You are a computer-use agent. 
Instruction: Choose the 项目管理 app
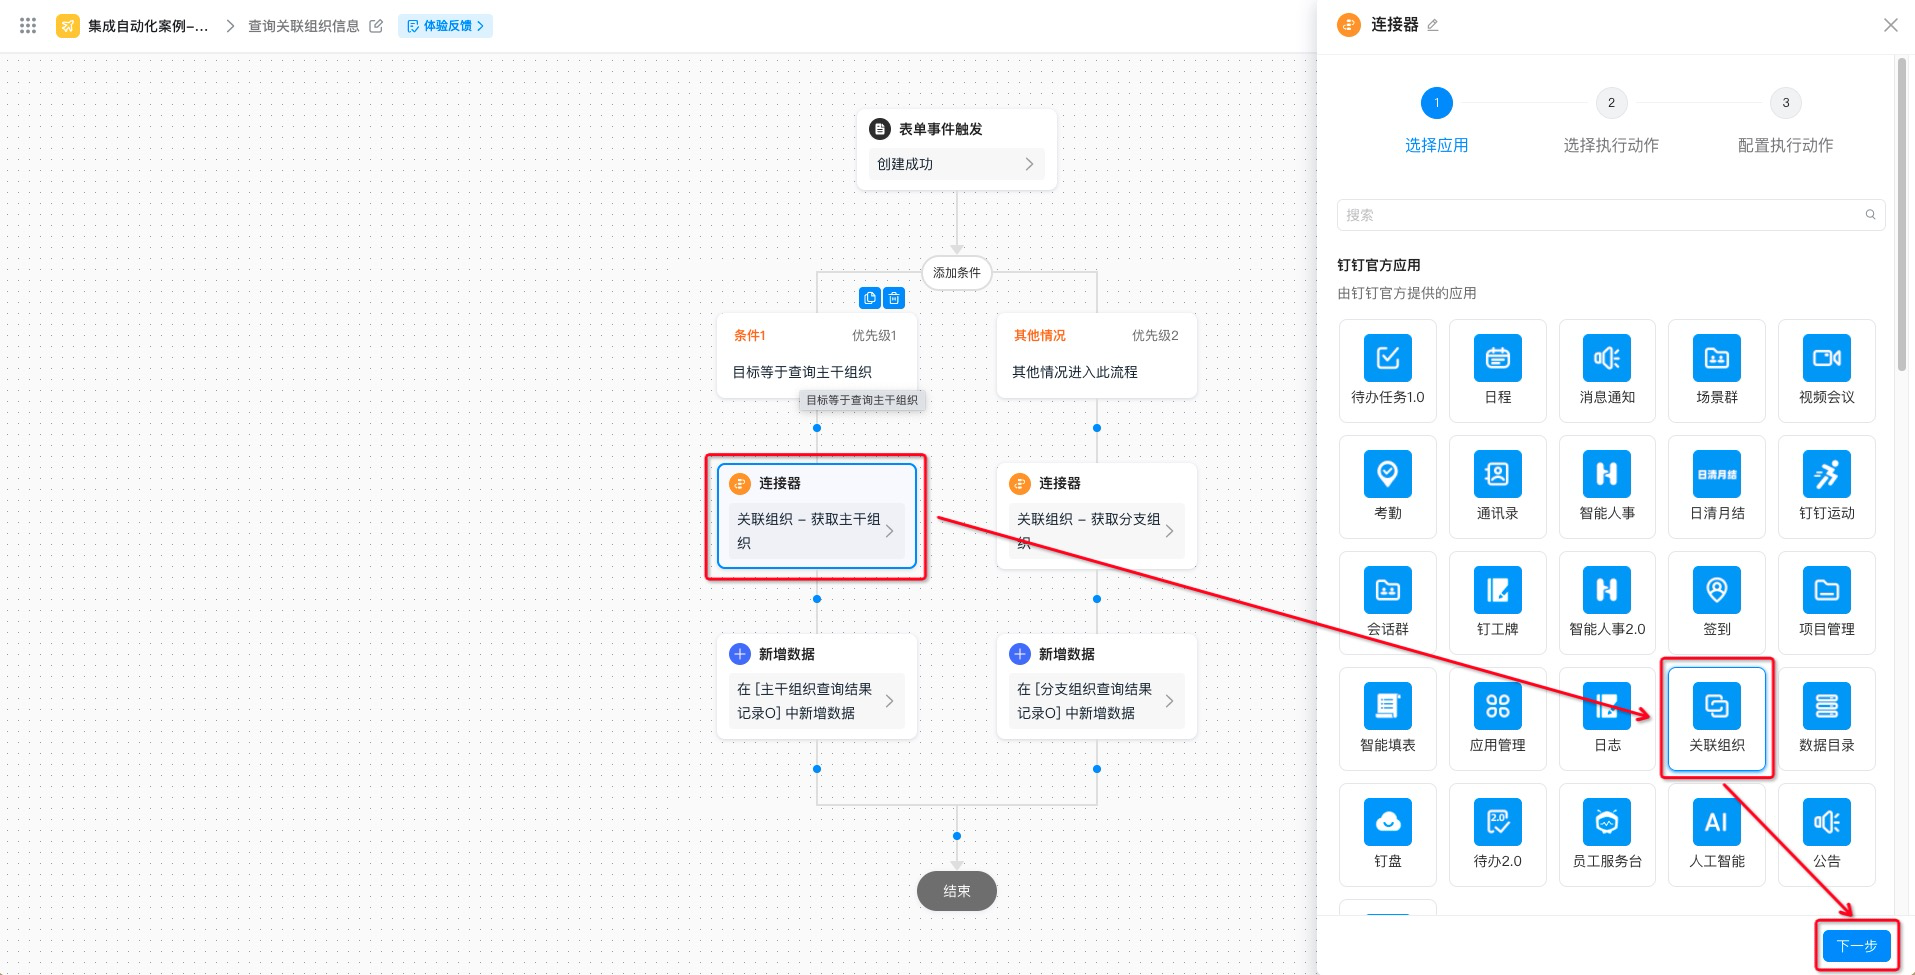pyautogui.click(x=1827, y=603)
